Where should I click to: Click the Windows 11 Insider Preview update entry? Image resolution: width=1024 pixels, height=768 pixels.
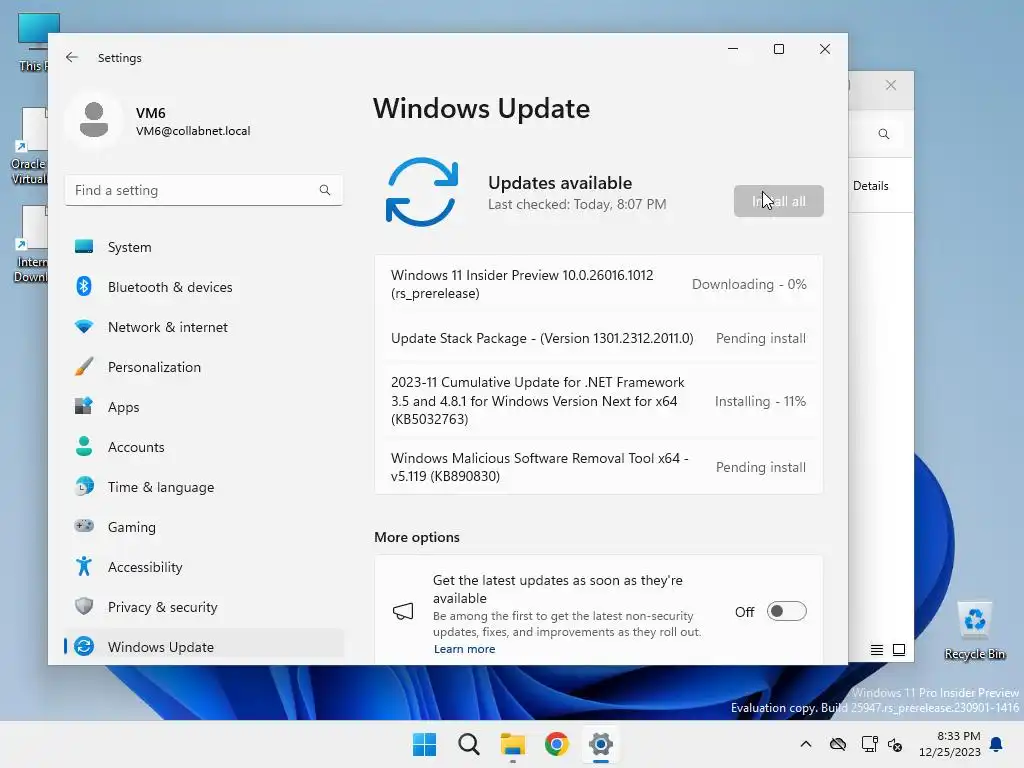click(x=598, y=284)
